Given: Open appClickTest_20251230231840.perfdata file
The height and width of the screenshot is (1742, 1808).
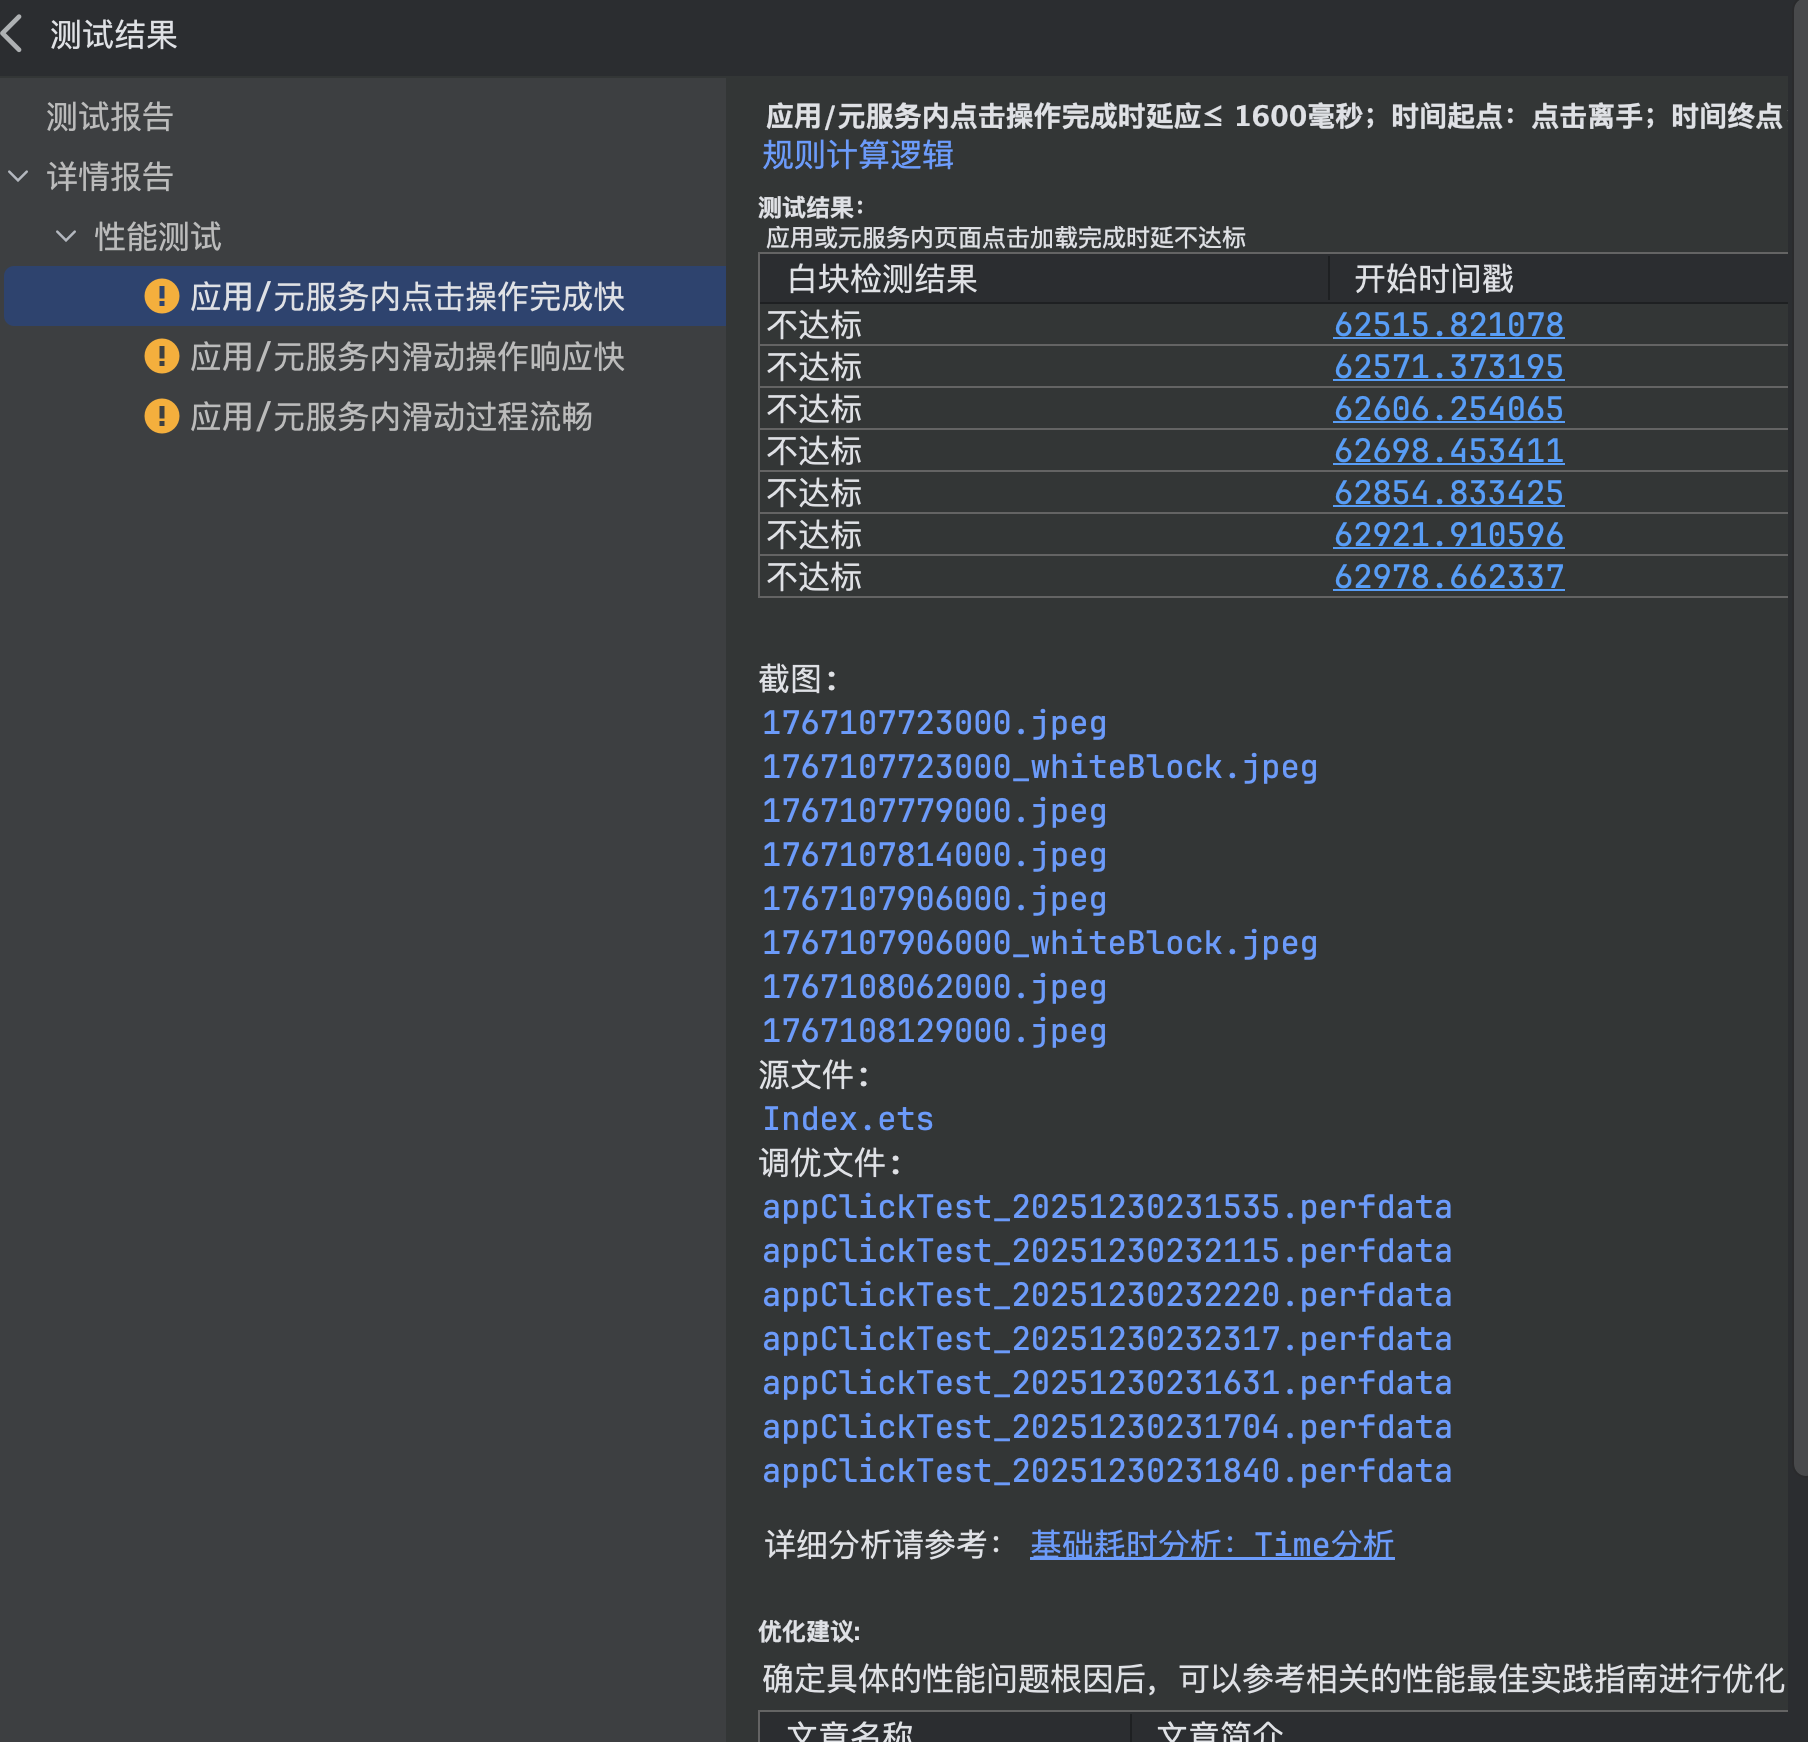Looking at the screenshot, I should click(1107, 1471).
